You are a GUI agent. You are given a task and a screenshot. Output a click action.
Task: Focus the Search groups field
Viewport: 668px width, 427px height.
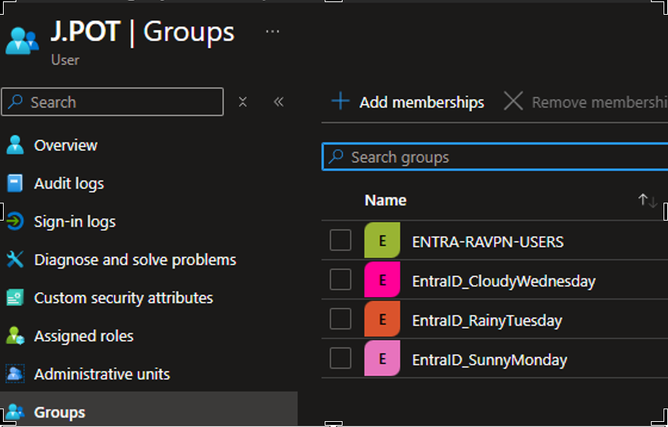pos(495,157)
